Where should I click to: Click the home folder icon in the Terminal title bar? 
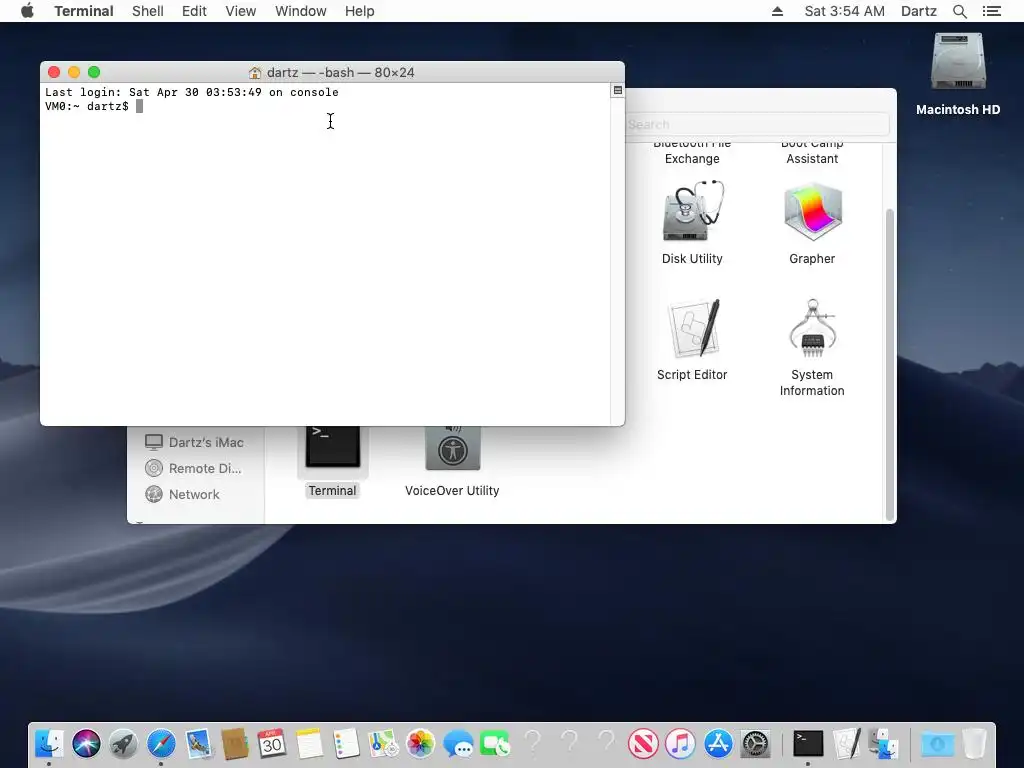click(255, 72)
